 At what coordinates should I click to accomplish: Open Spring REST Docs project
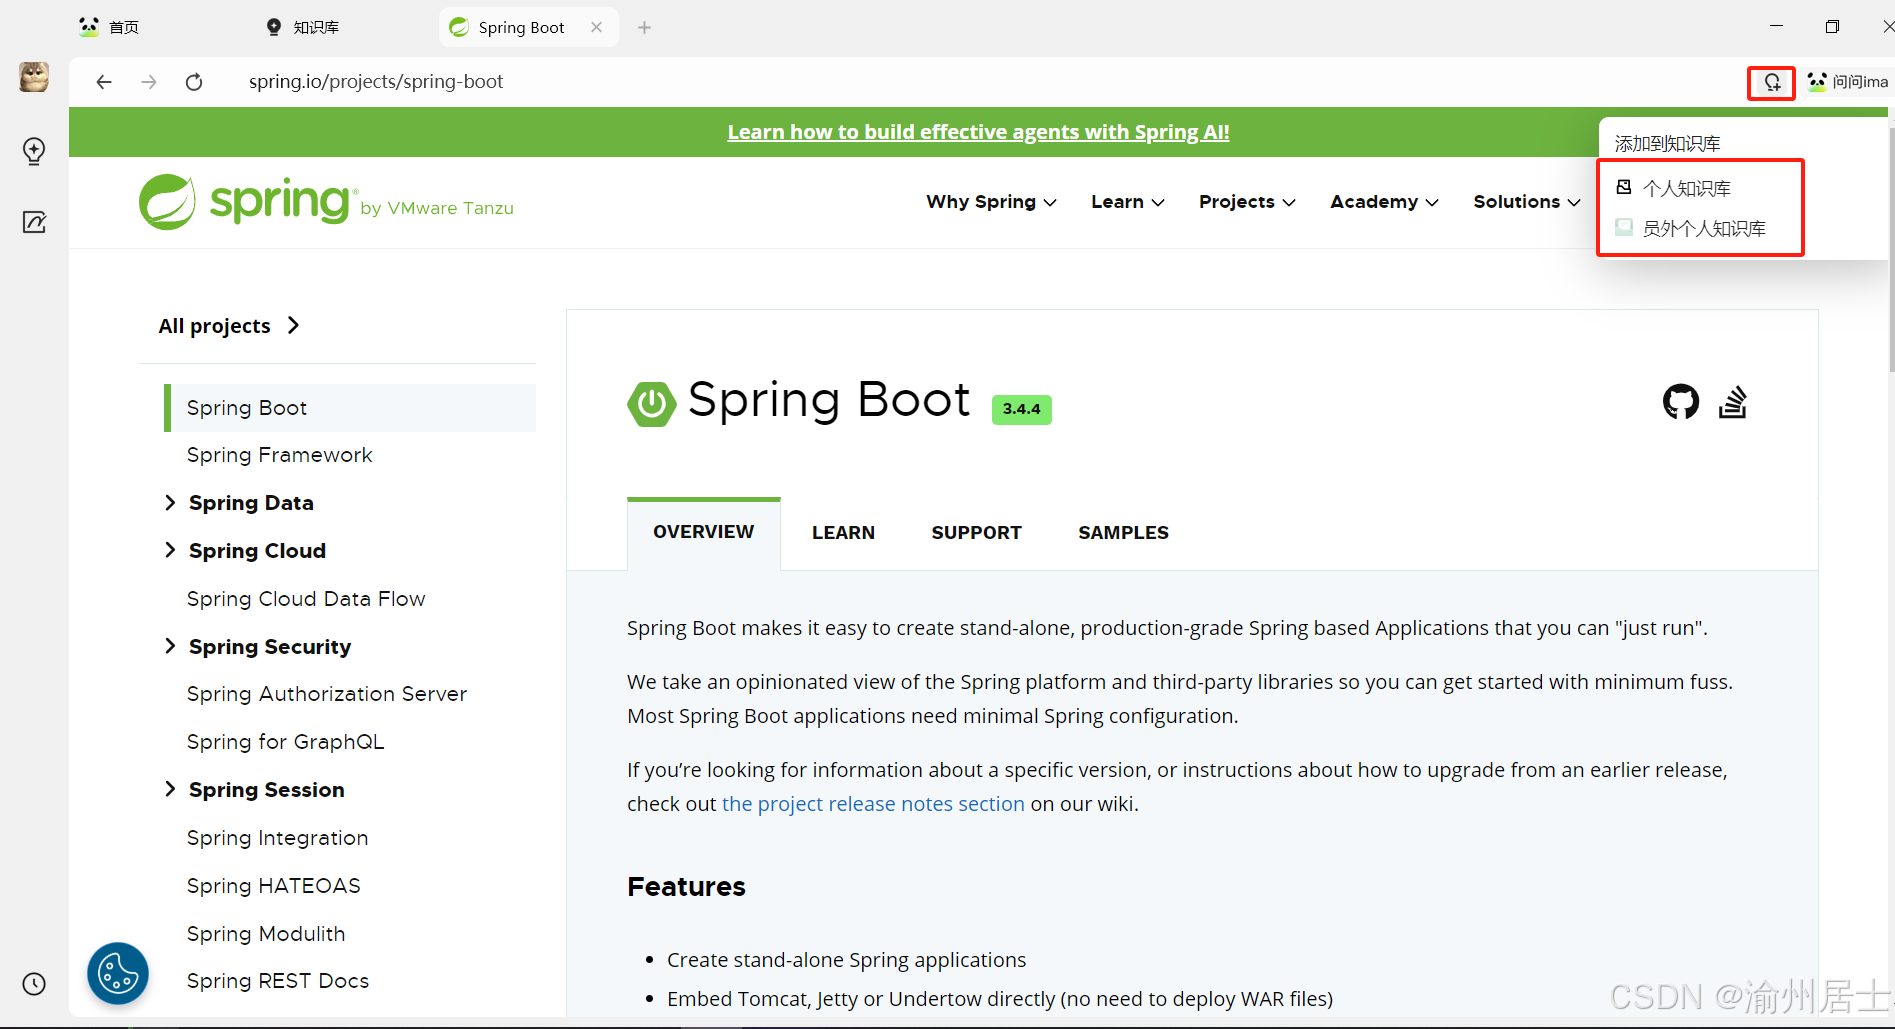(x=278, y=981)
